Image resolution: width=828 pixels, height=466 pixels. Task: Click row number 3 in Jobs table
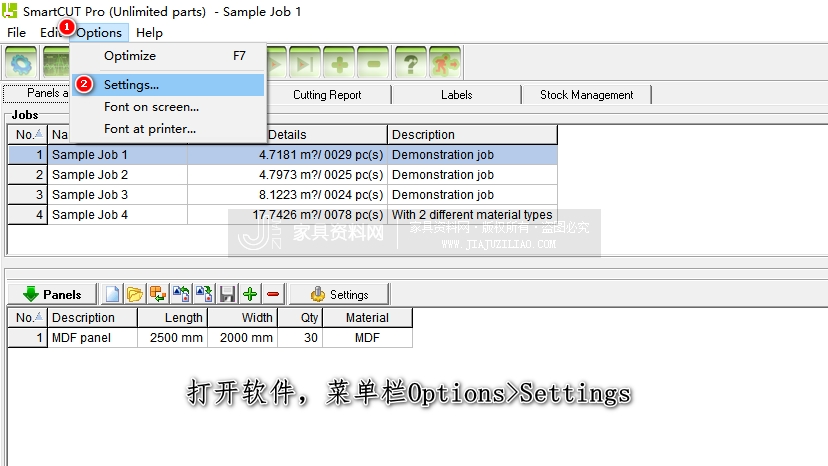[28, 195]
